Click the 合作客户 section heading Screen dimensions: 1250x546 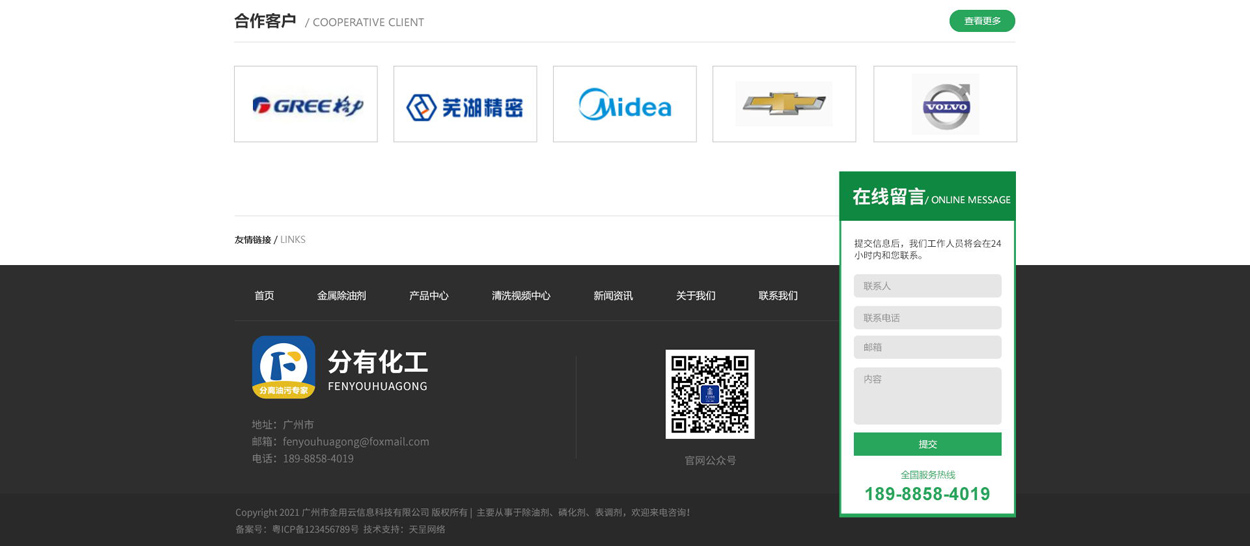[x=265, y=21]
